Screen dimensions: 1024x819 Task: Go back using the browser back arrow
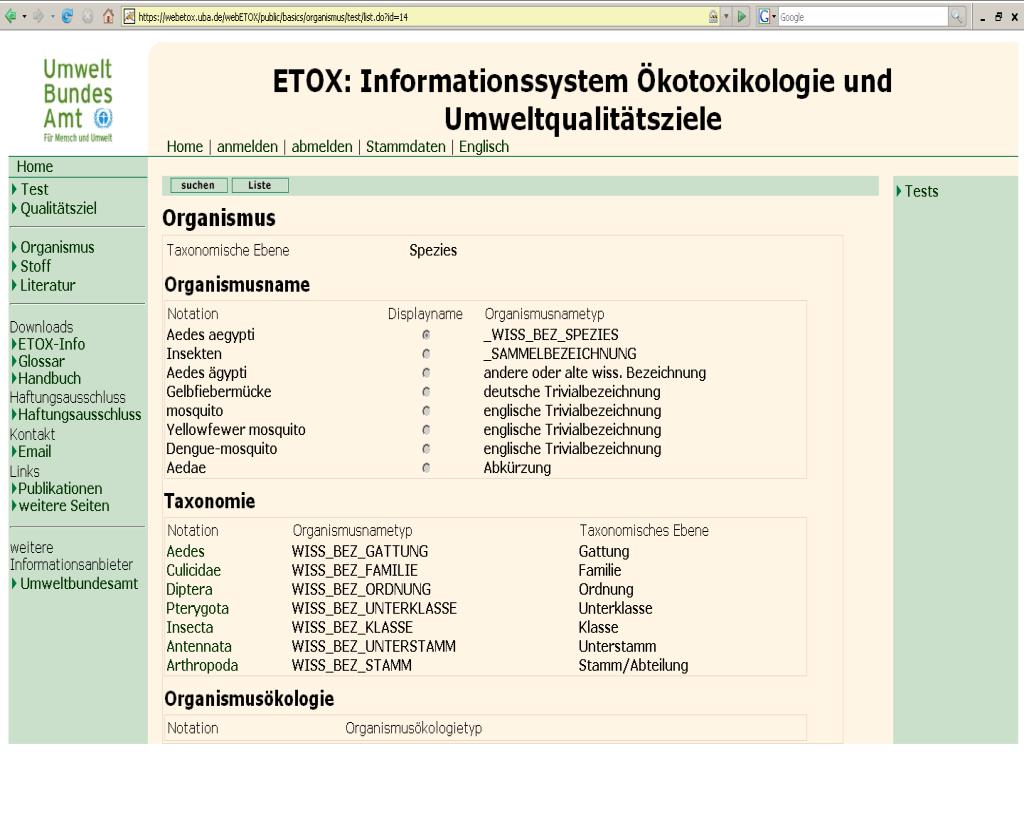point(10,16)
